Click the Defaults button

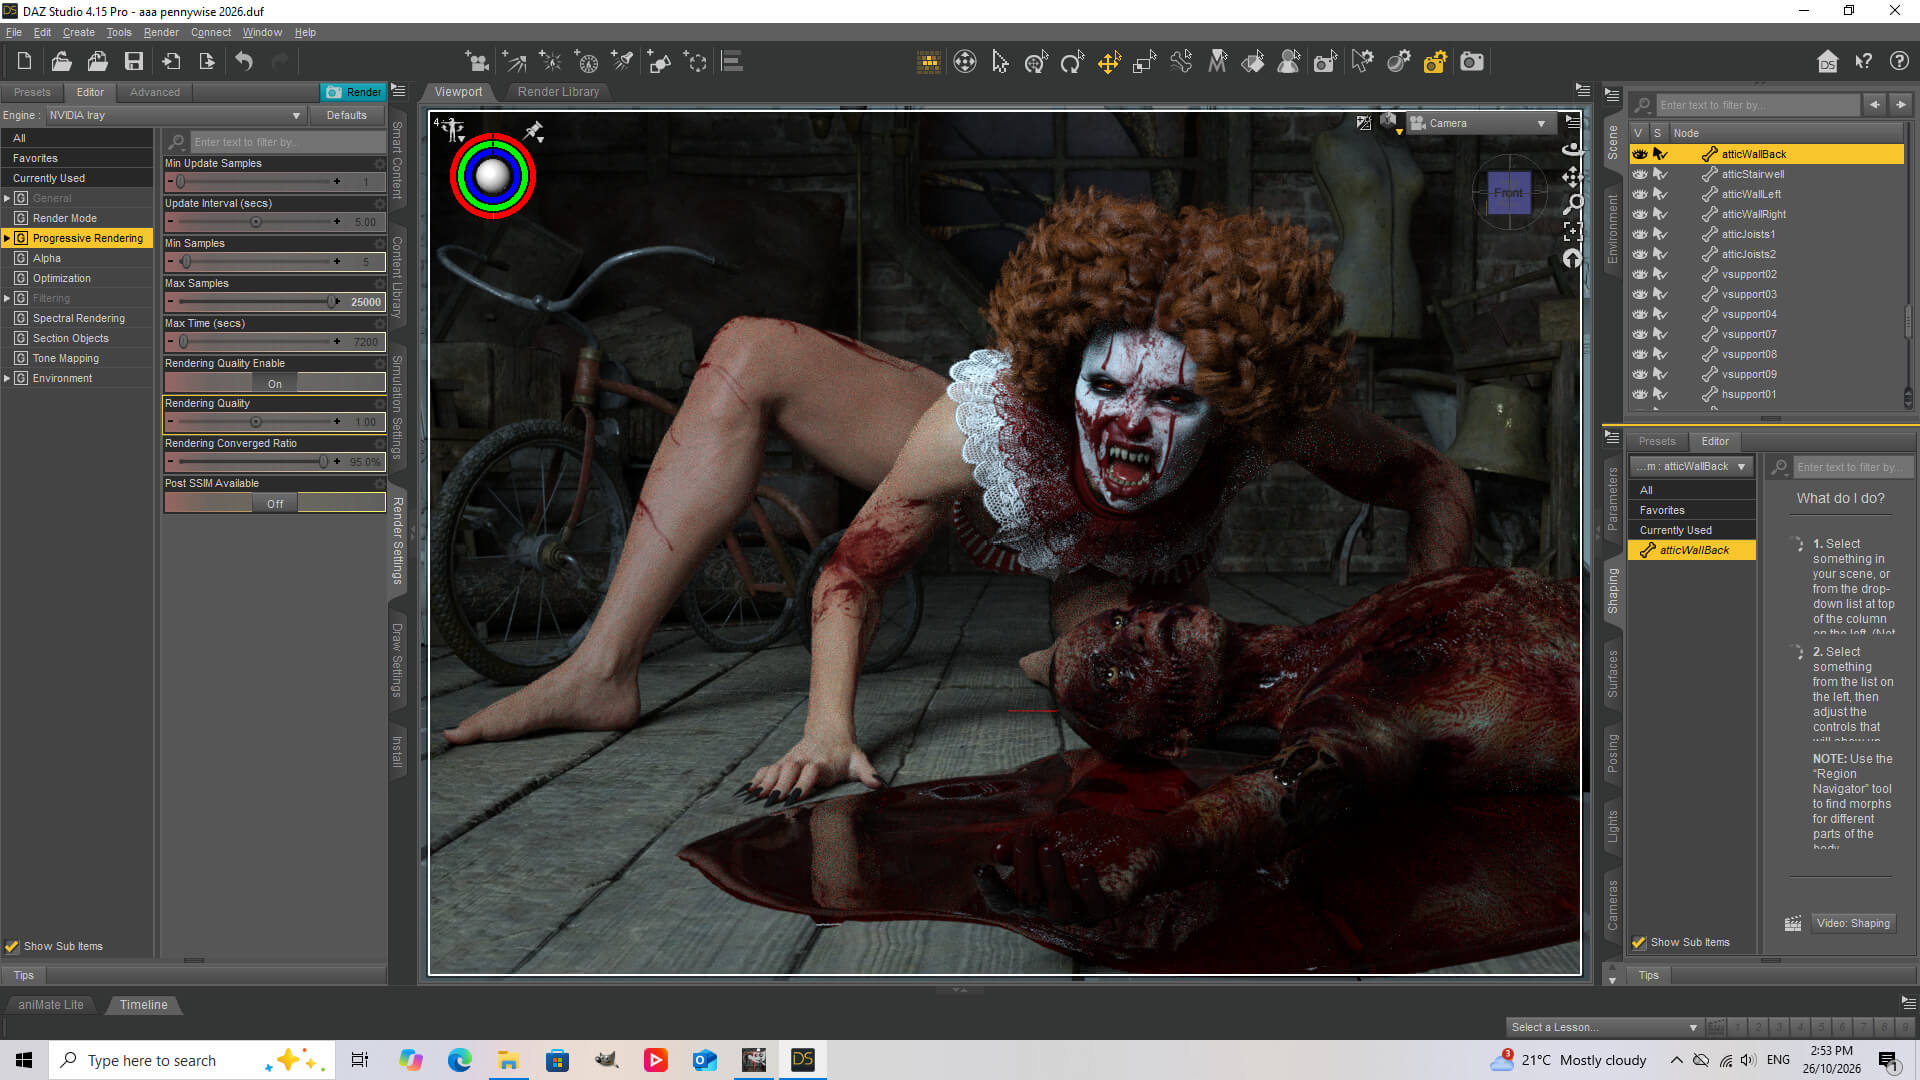click(x=346, y=115)
